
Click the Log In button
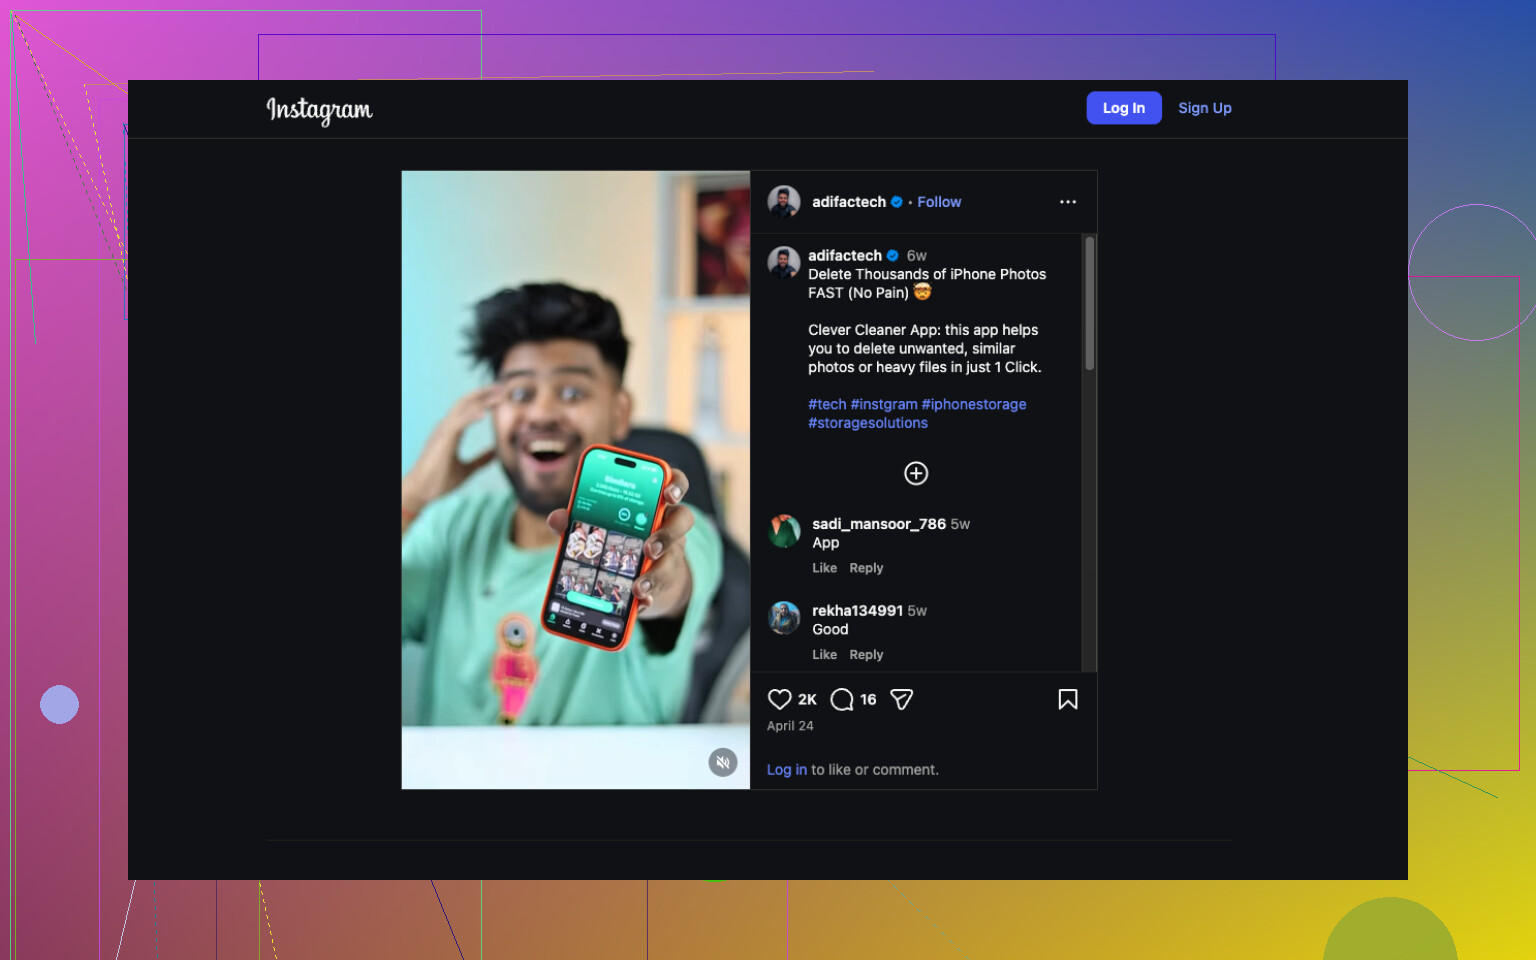pyautogui.click(x=1124, y=108)
